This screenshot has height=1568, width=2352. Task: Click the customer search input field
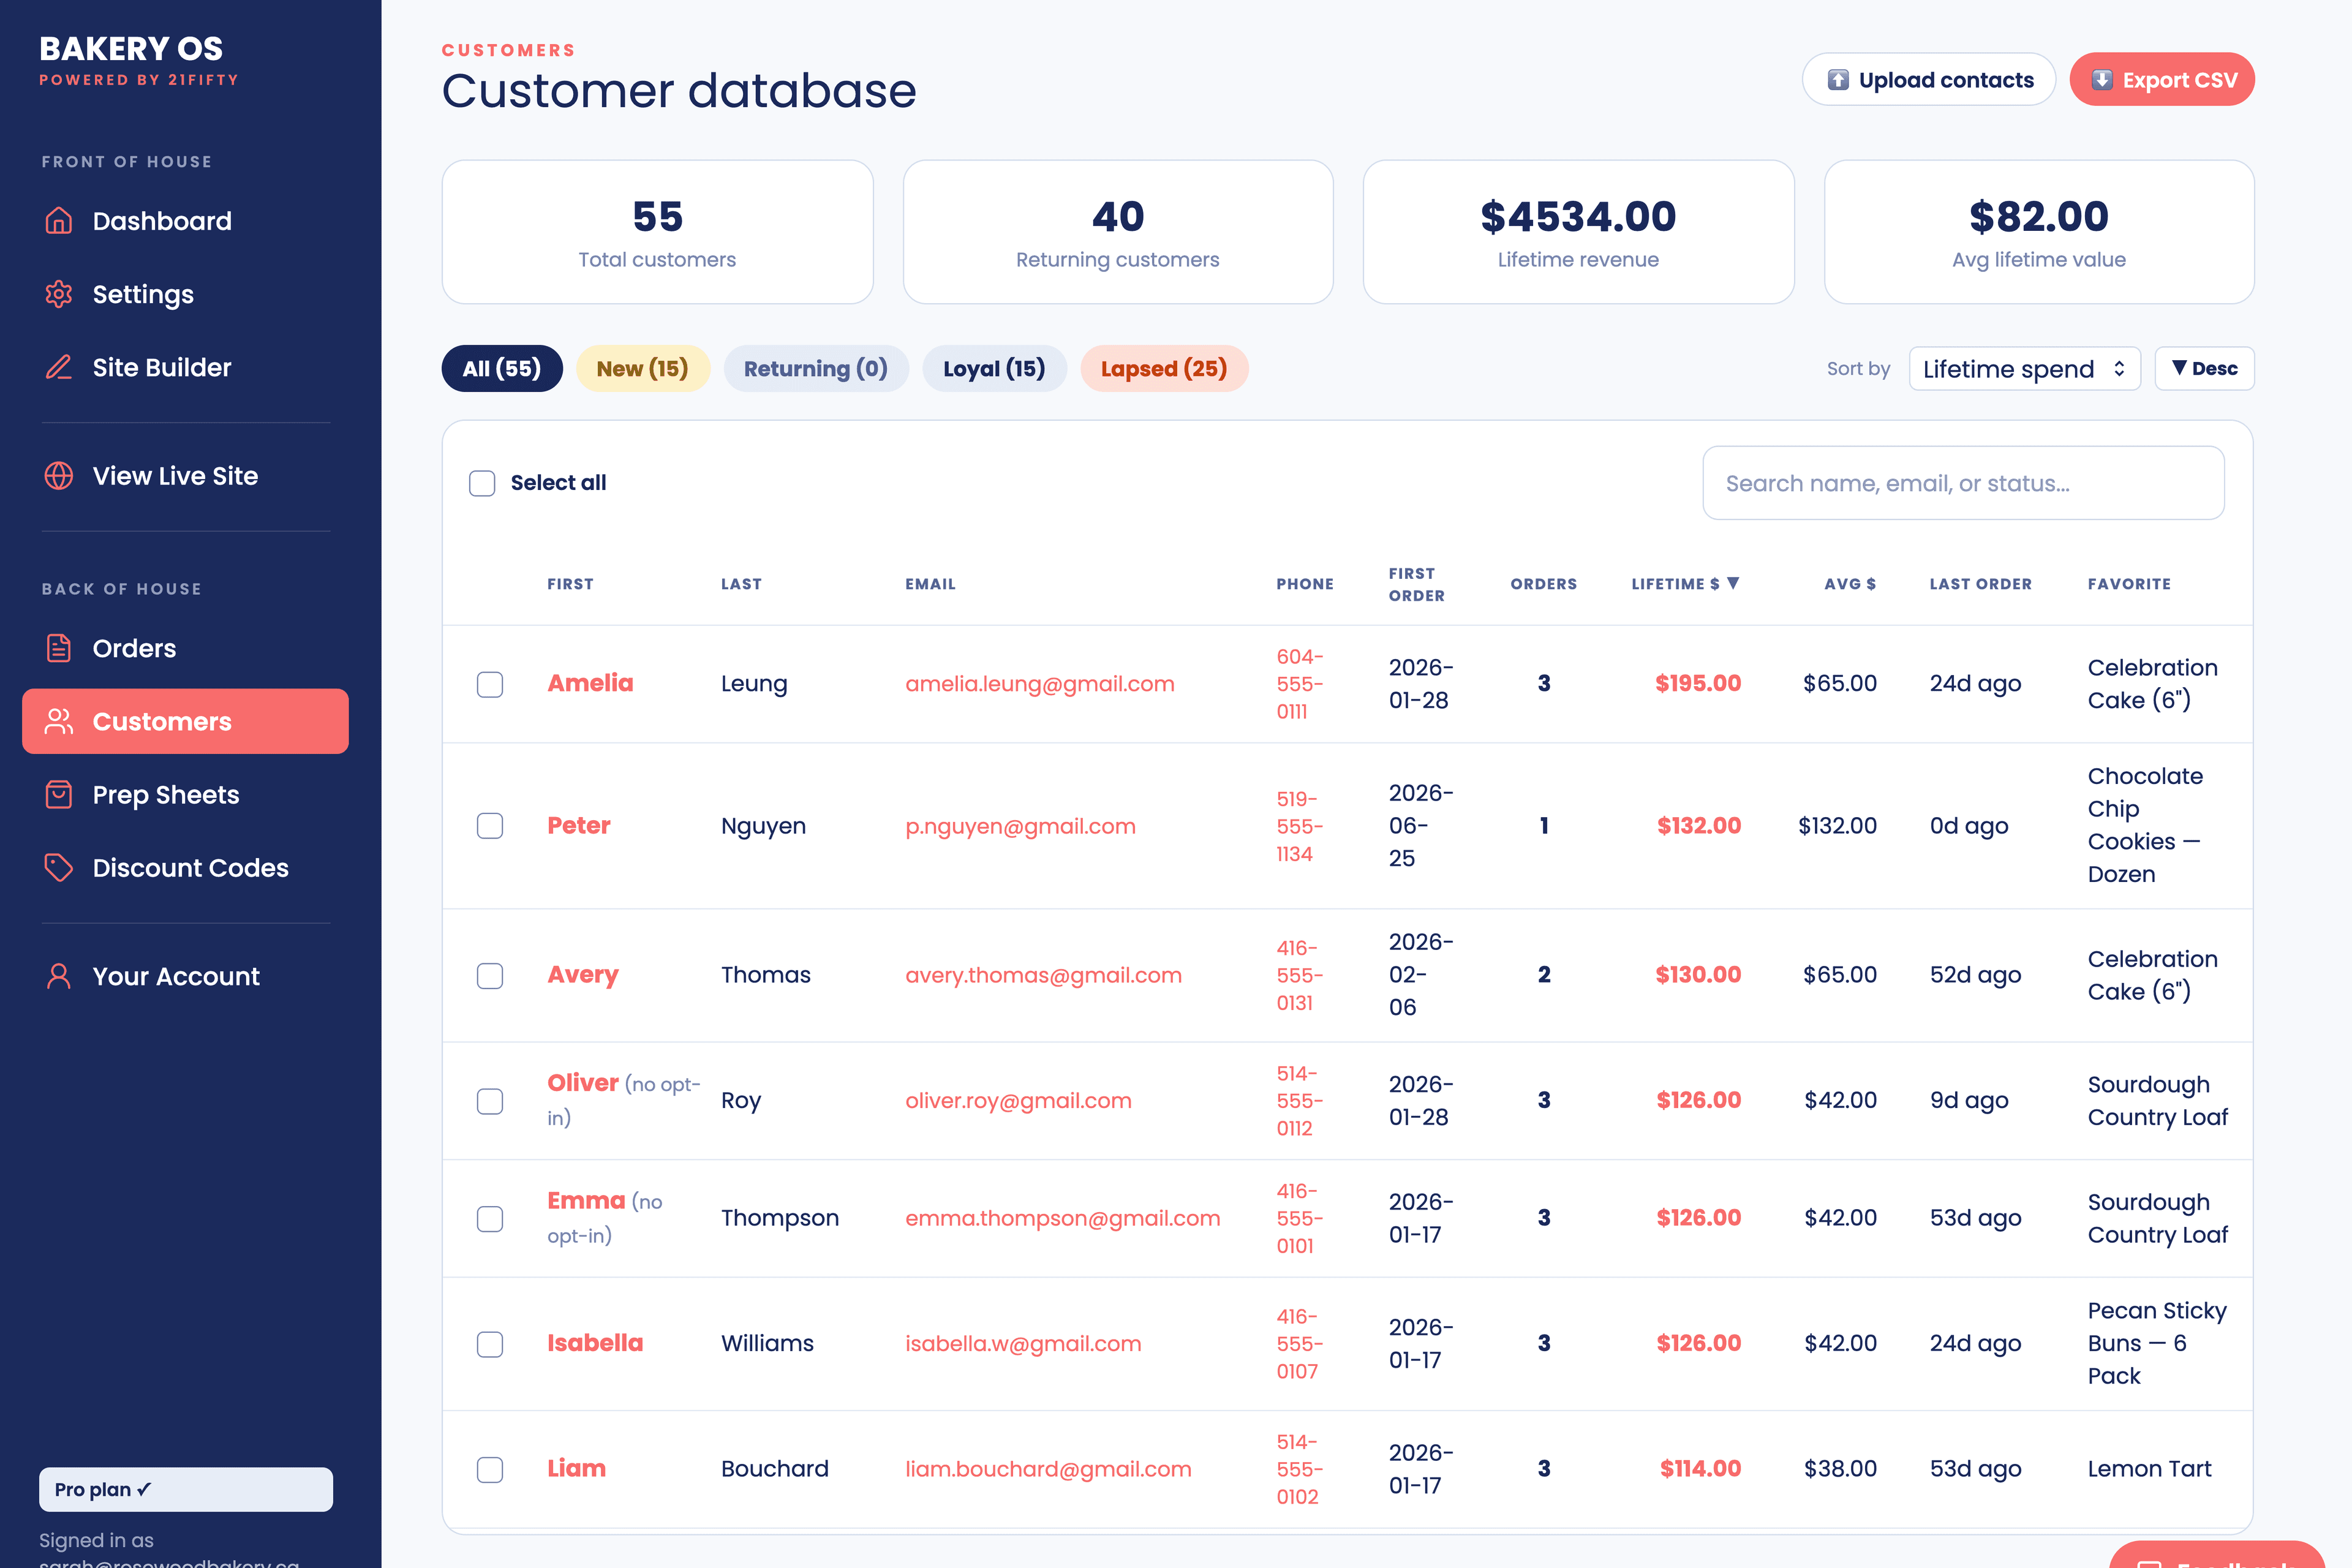(x=1964, y=483)
